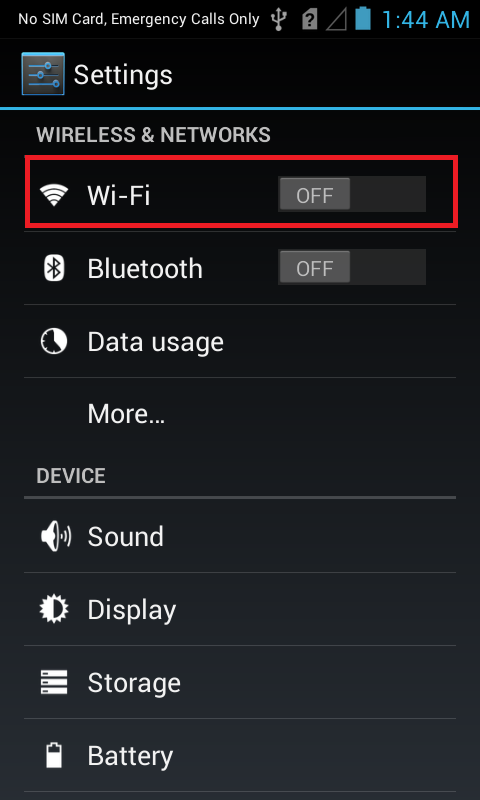Screen dimensions: 480x800
Task: Tap the Battery icon in settings list
Action: coord(54,755)
